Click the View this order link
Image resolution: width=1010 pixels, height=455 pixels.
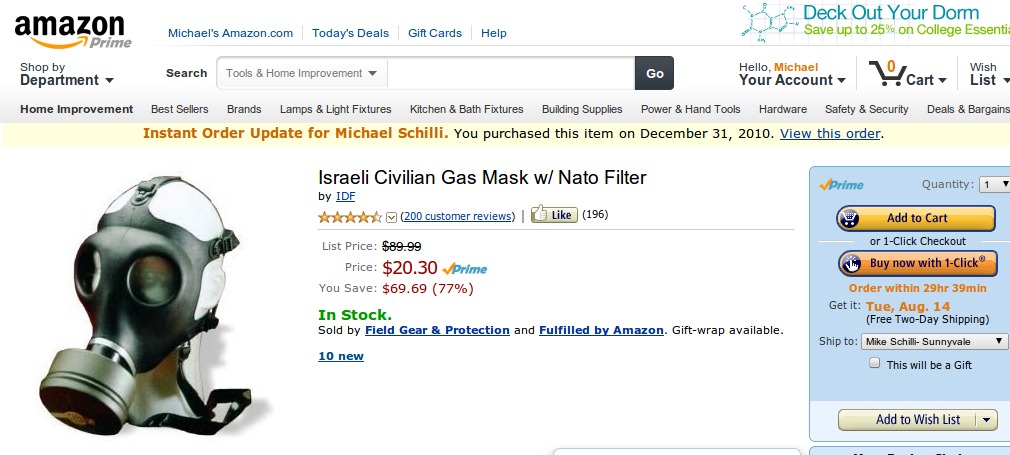(x=830, y=133)
